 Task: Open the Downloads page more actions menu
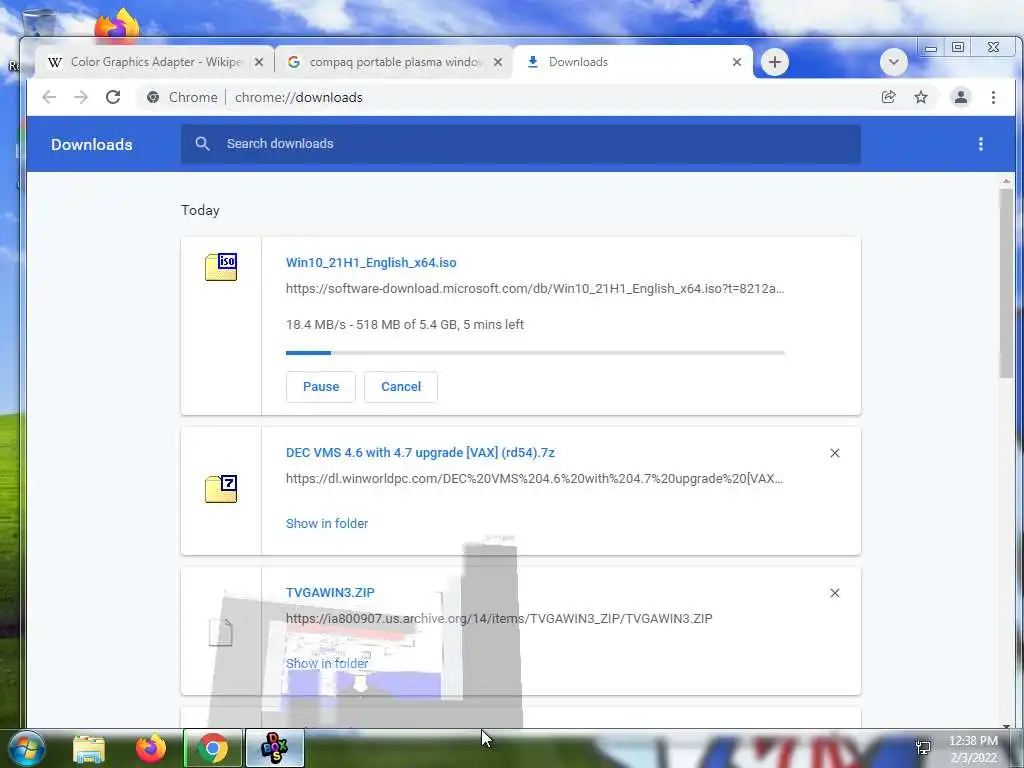pyautogui.click(x=980, y=144)
